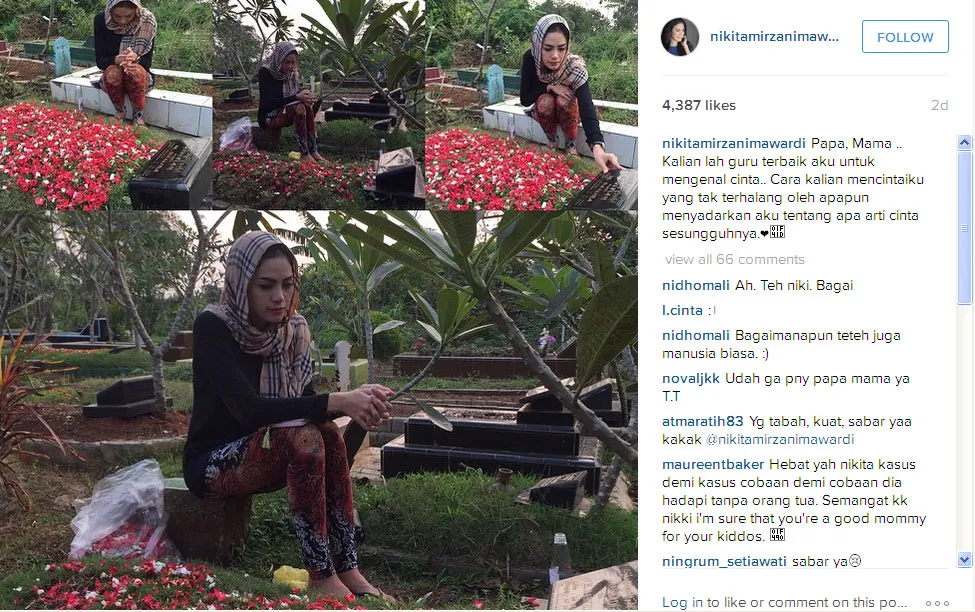975x612 pixels.
Task: Open atmaratih83 commenter profile
Action: click(703, 421)
